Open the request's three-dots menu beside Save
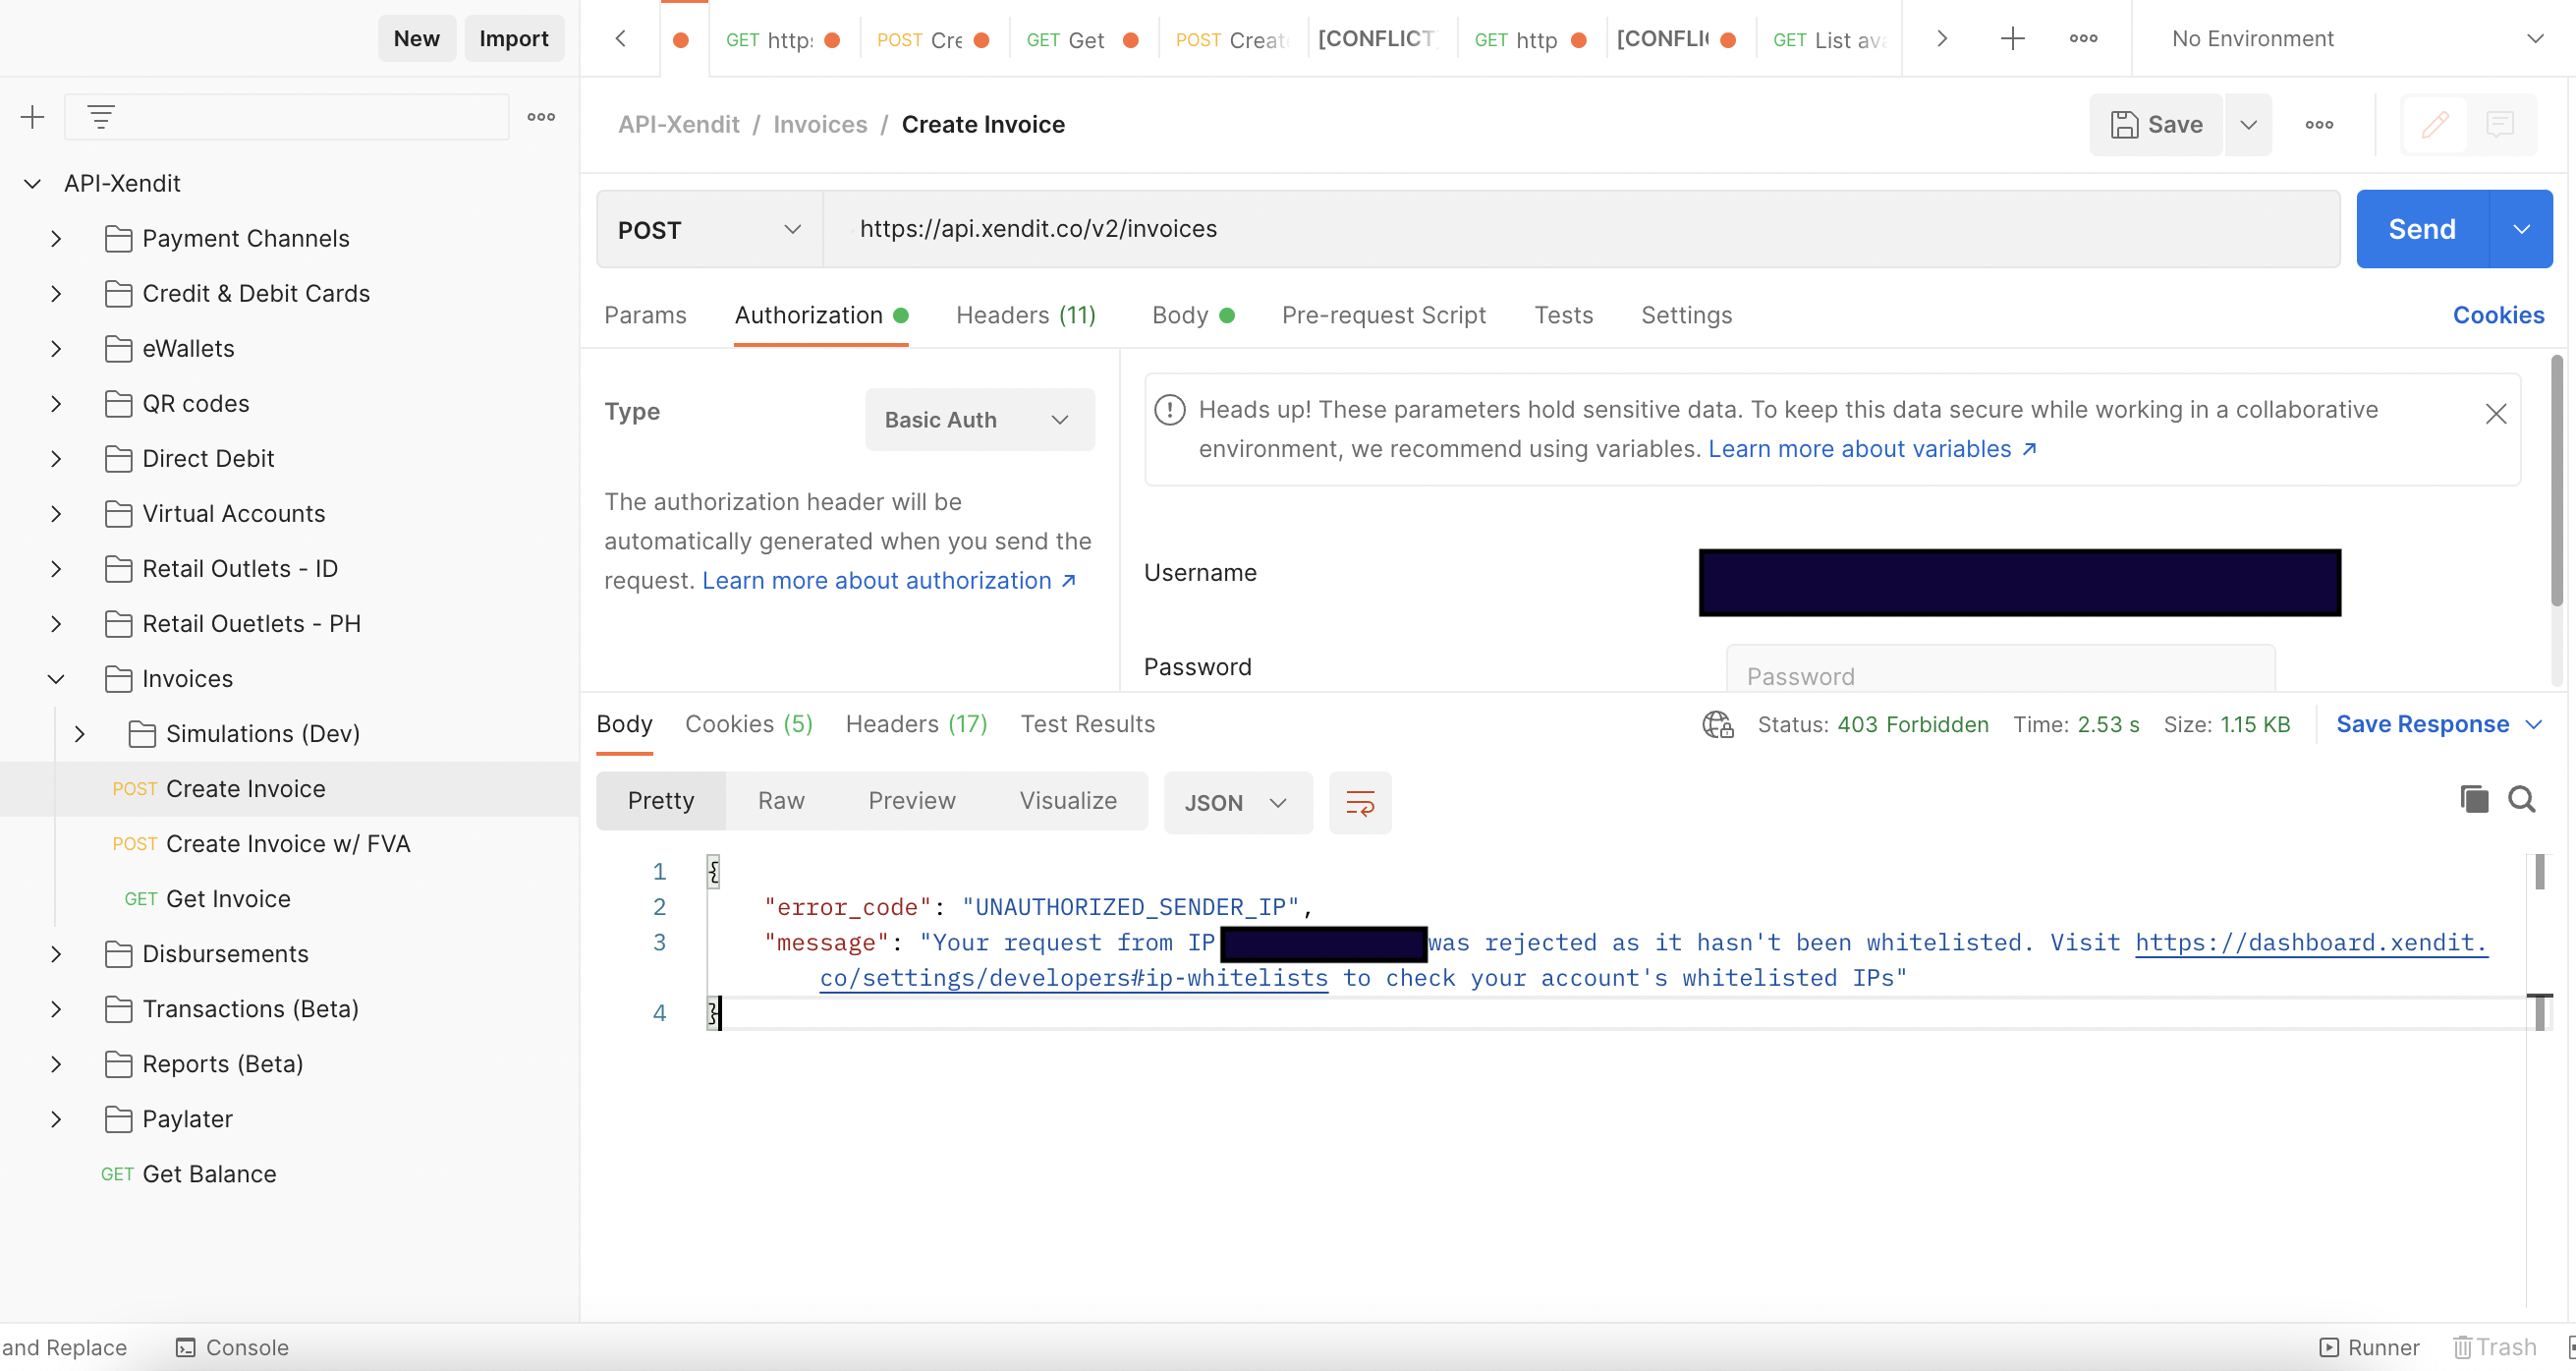2576x1371 pixels. (2319, 125)
